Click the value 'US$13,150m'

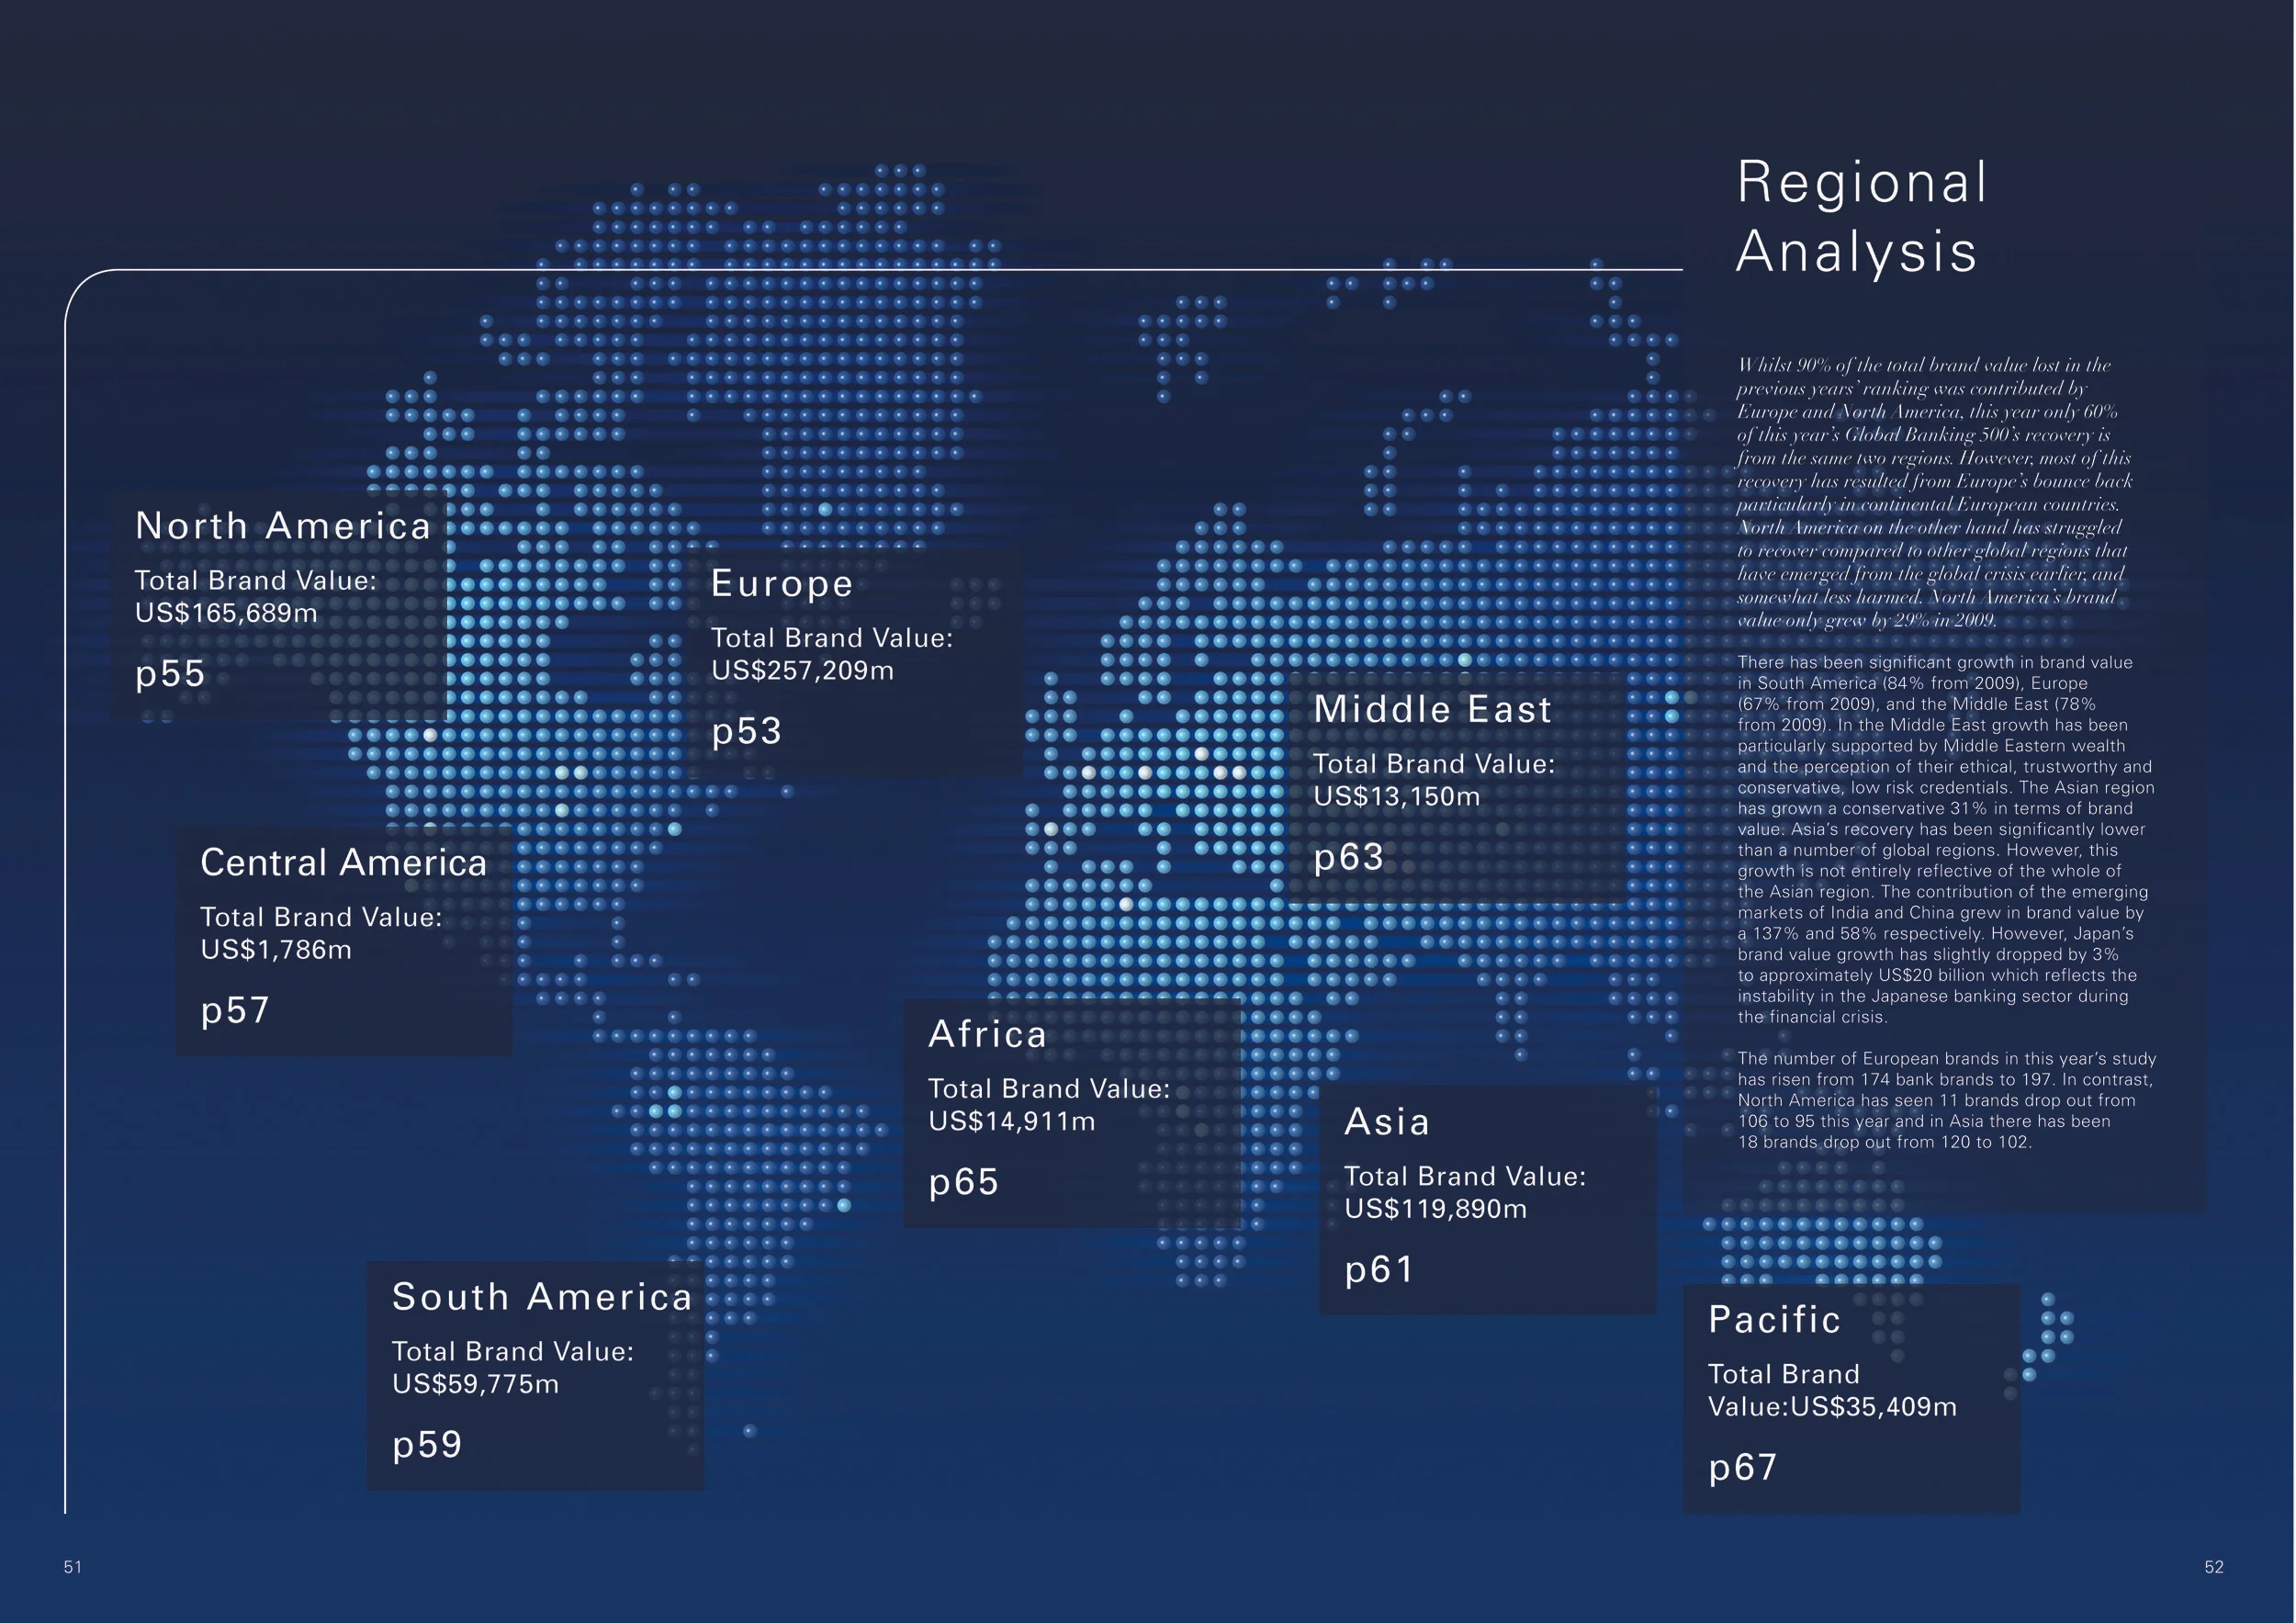1396,797
